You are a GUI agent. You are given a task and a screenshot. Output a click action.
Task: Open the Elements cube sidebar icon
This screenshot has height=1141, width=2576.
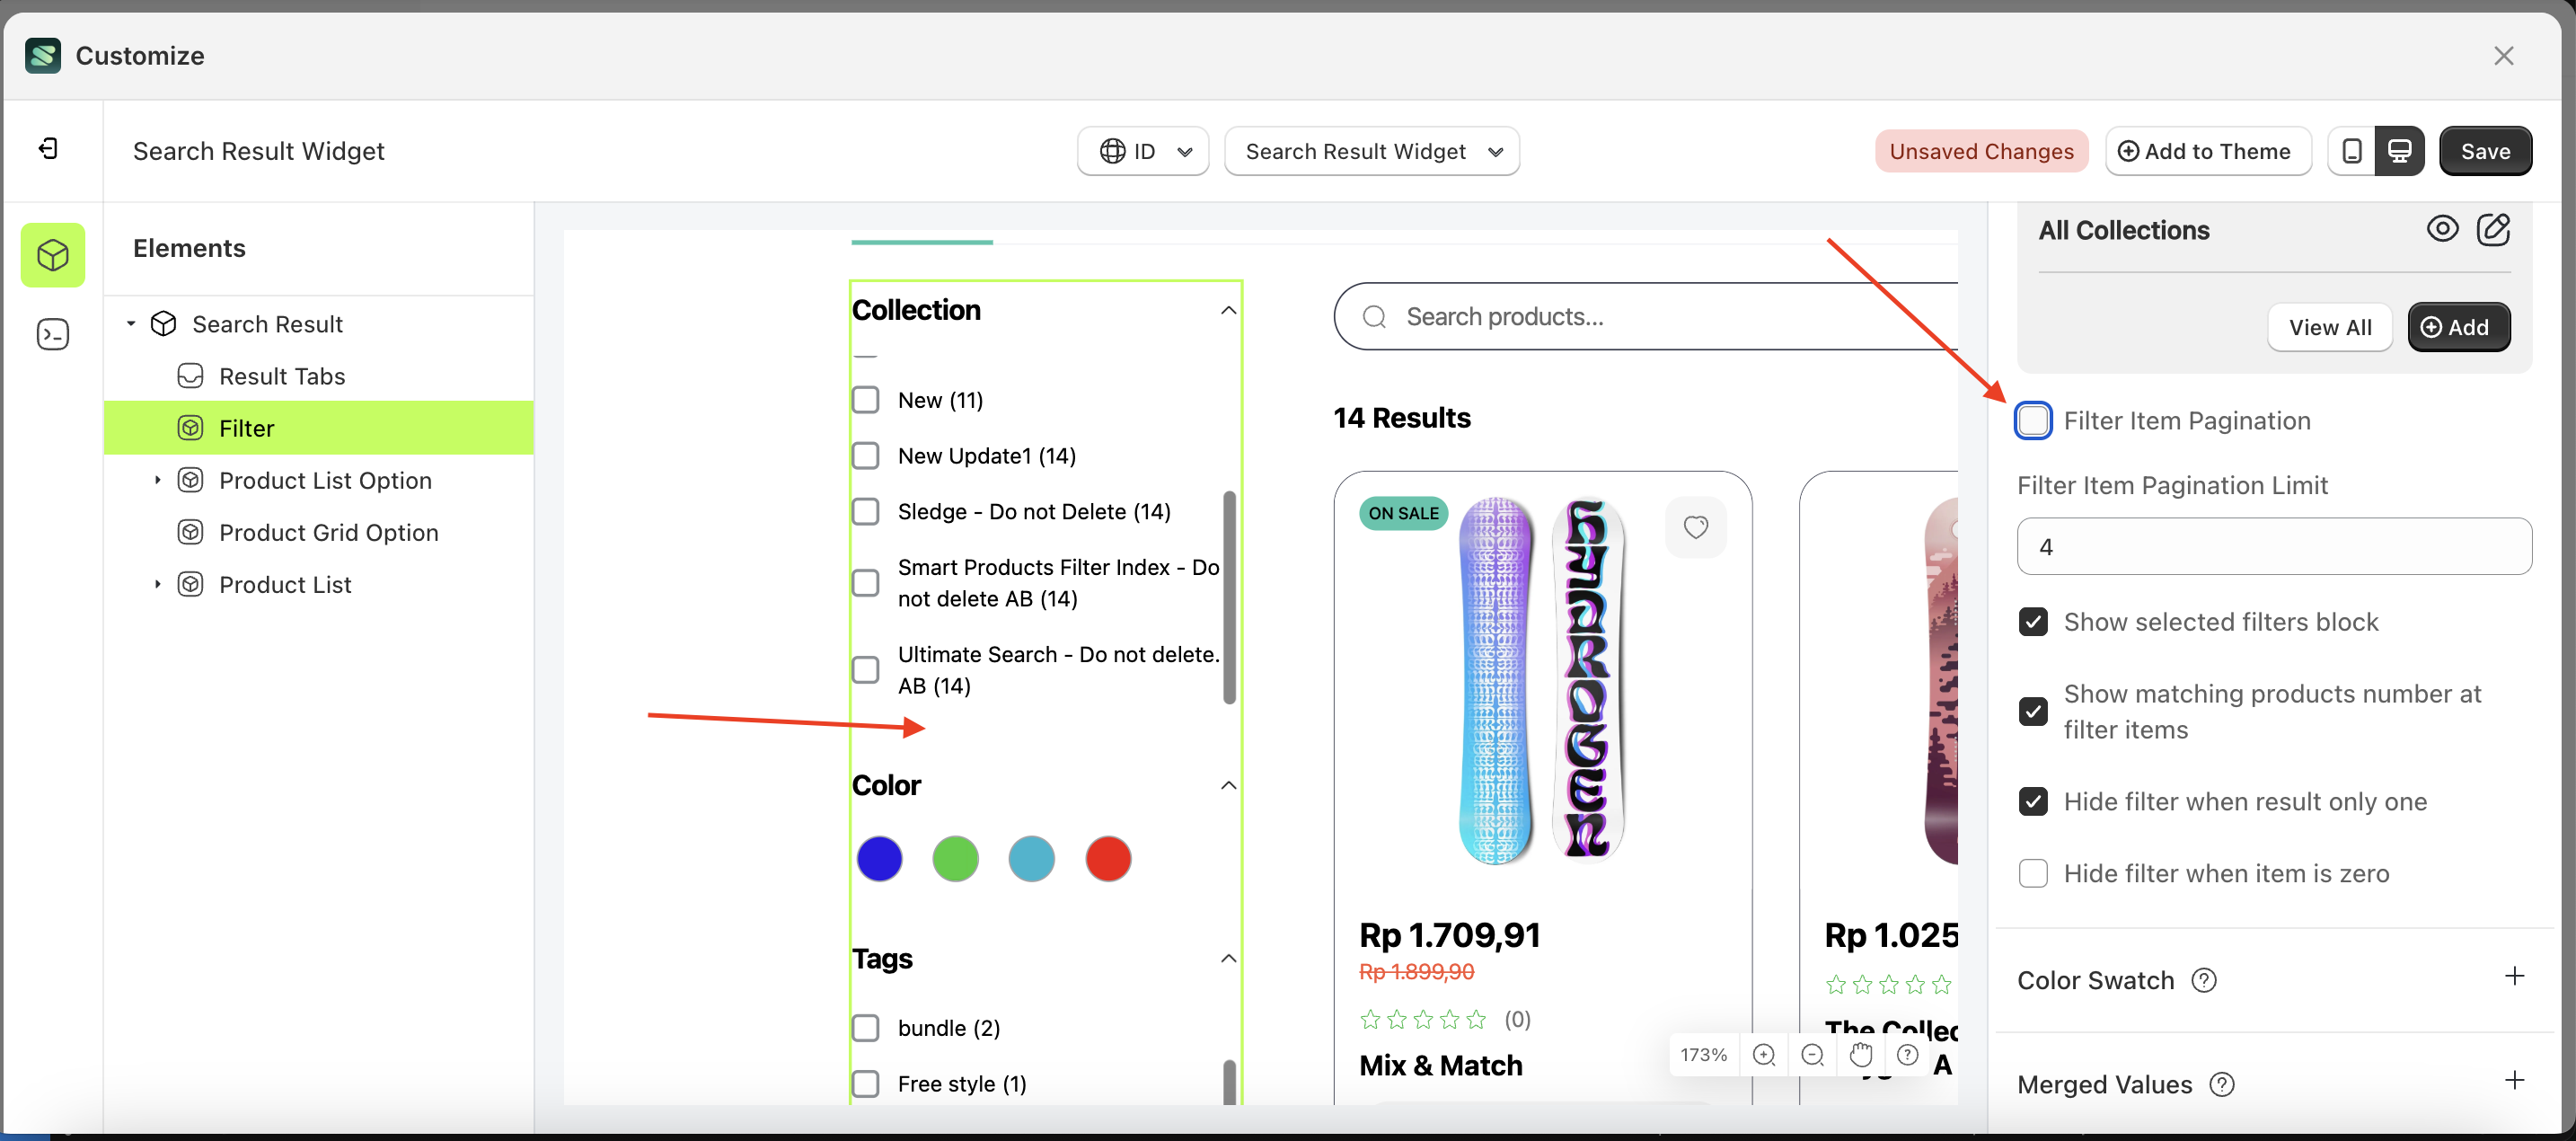click(52, 255)
